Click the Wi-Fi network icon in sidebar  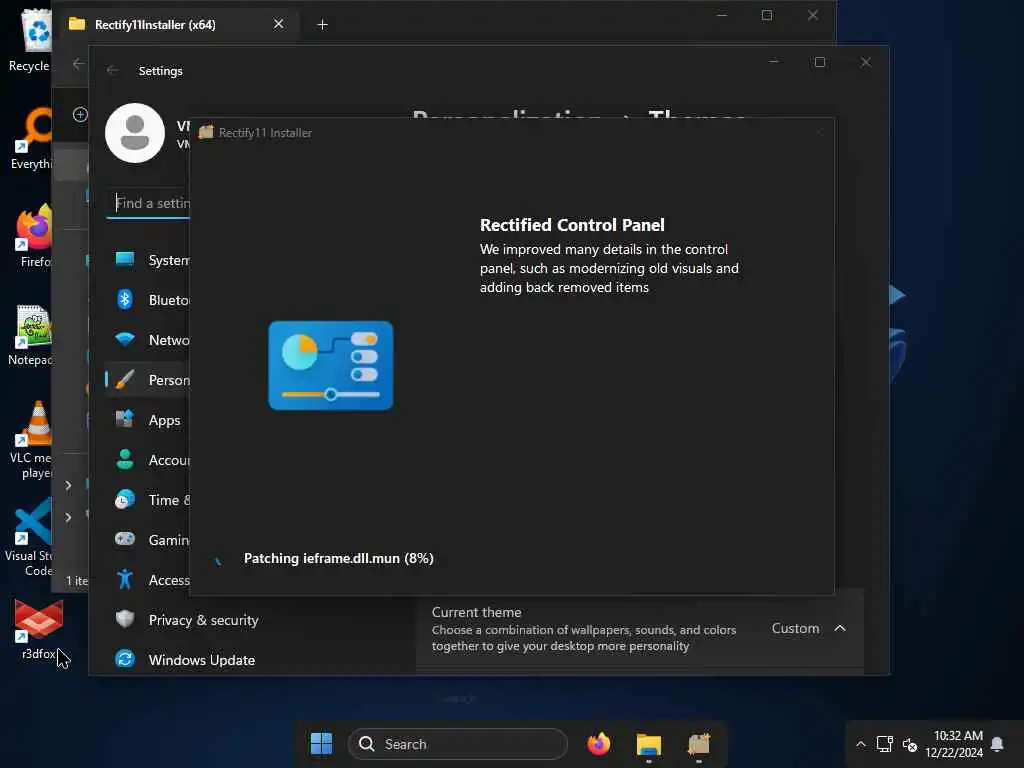click(125, 339)
